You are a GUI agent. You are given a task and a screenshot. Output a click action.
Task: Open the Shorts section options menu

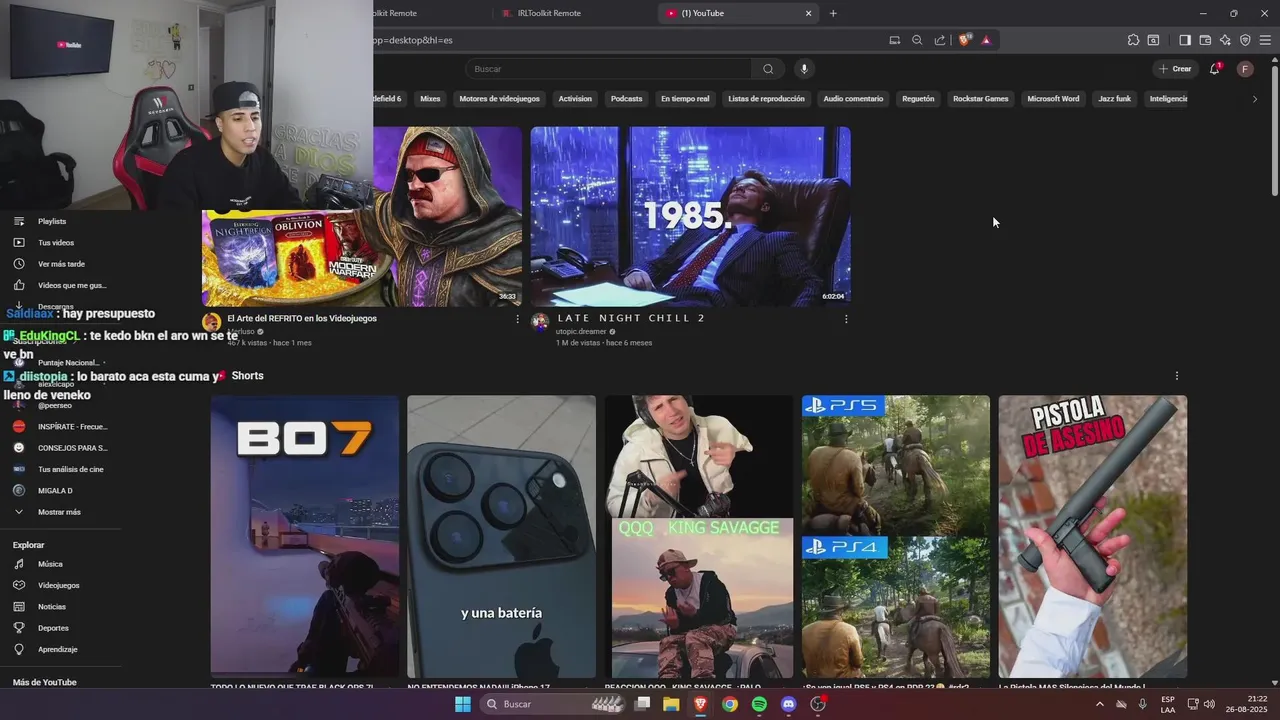[x=1176, y=376]
